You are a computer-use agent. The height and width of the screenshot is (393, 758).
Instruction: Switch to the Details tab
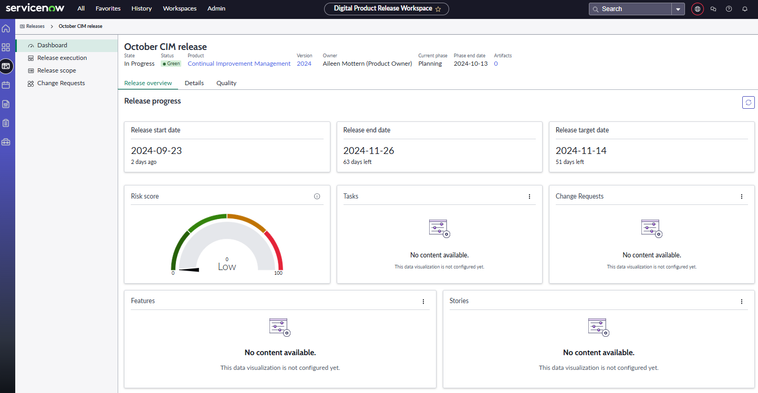pyautogui.click(x=194, y=83)
